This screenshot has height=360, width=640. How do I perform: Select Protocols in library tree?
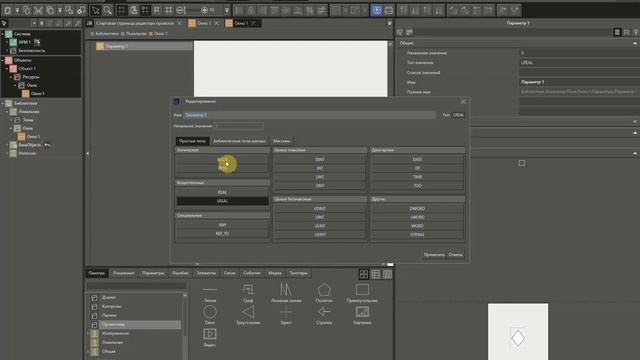pyautogui.click(x=27, y=153)
